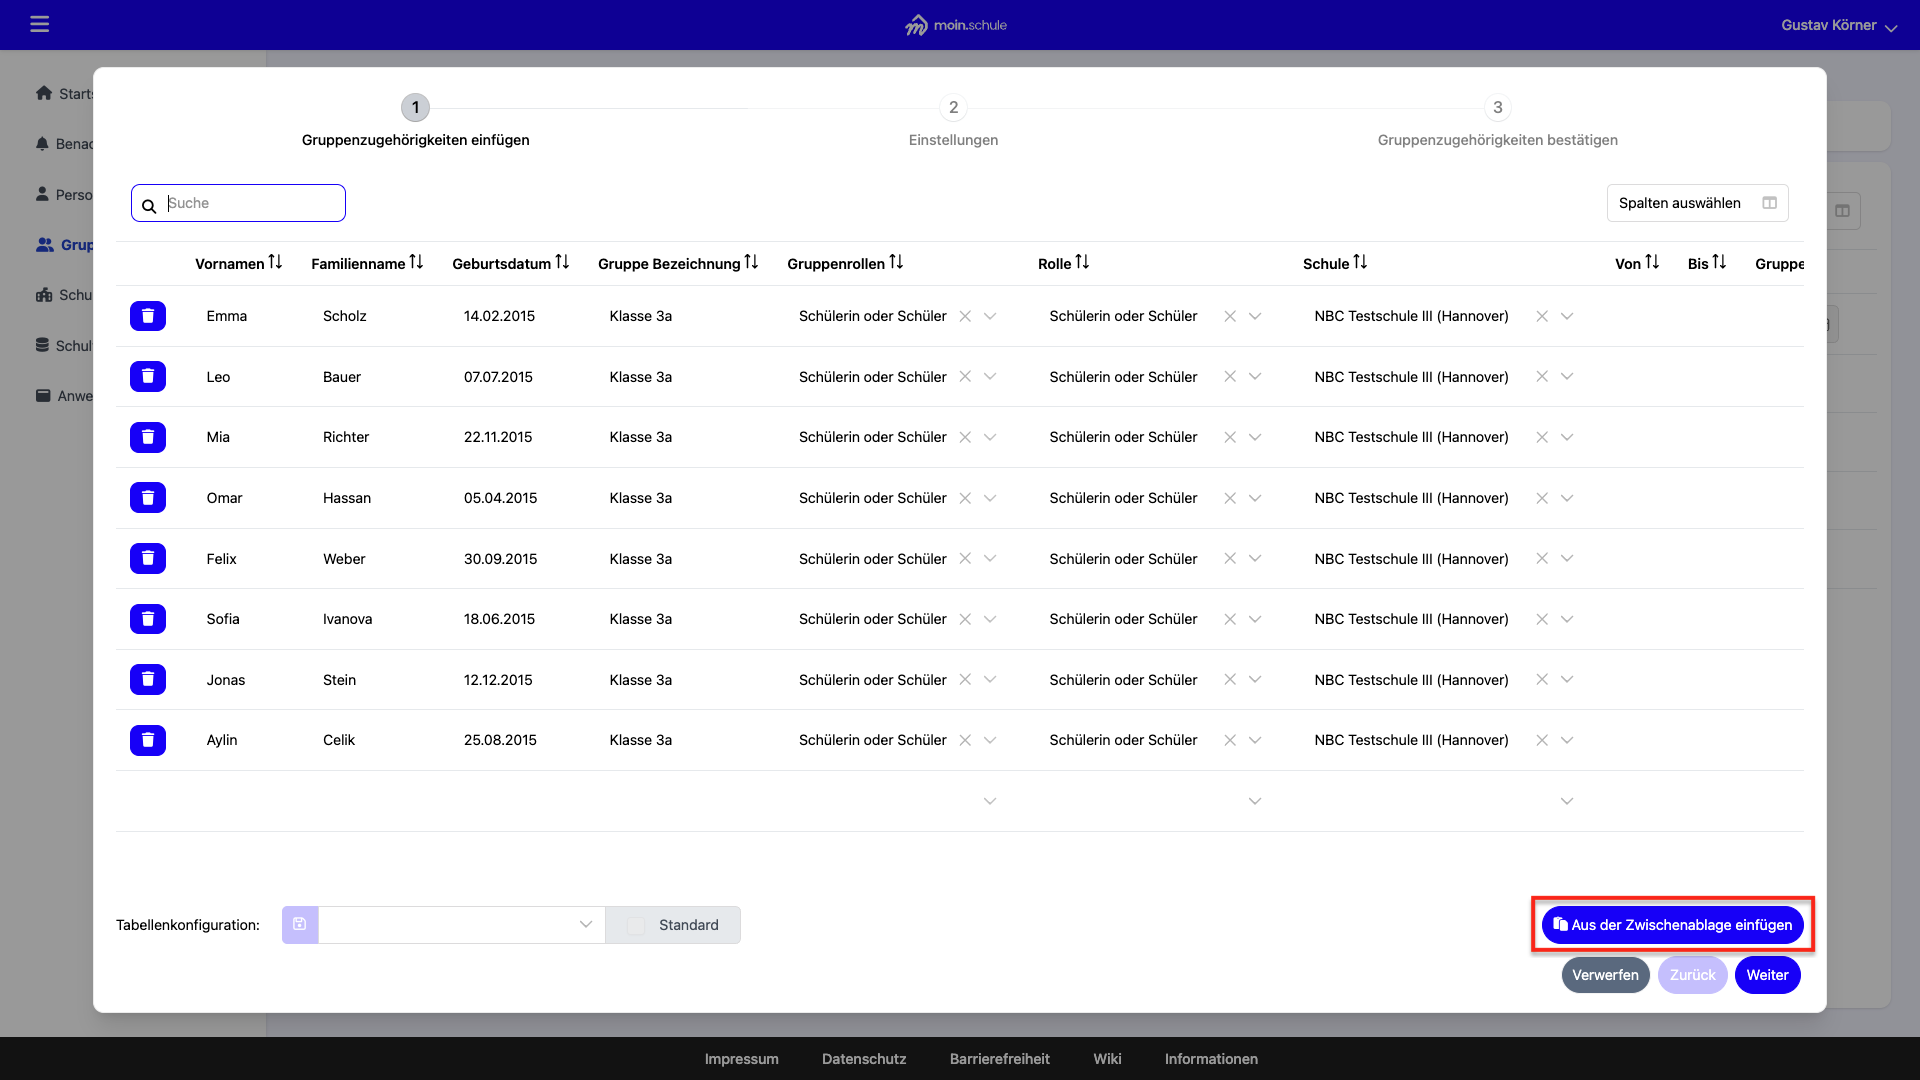Open Gustav Körner user menu
1920x1080 pixels.
(1838, 25)
